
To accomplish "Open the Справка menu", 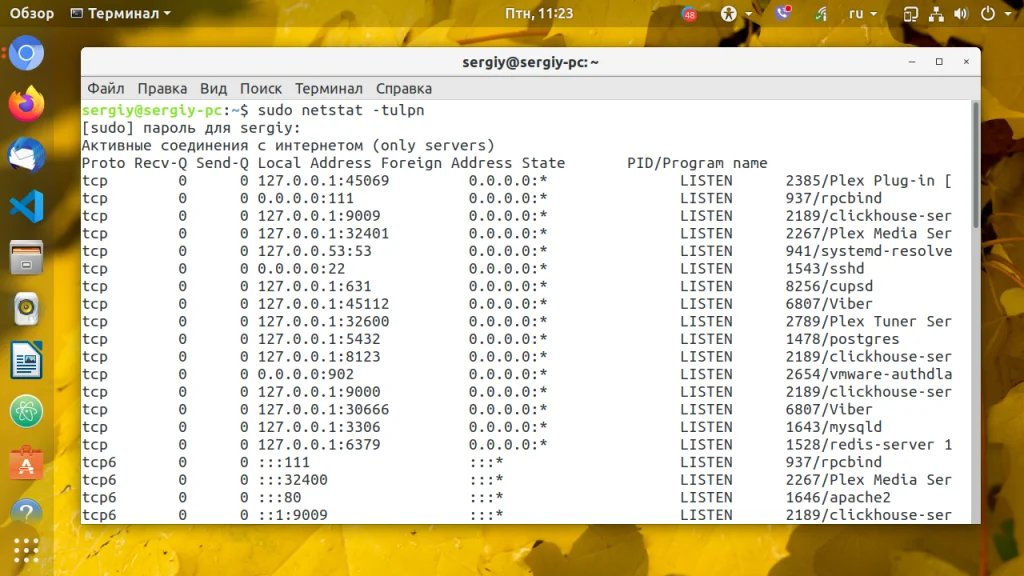I will 404,88.
